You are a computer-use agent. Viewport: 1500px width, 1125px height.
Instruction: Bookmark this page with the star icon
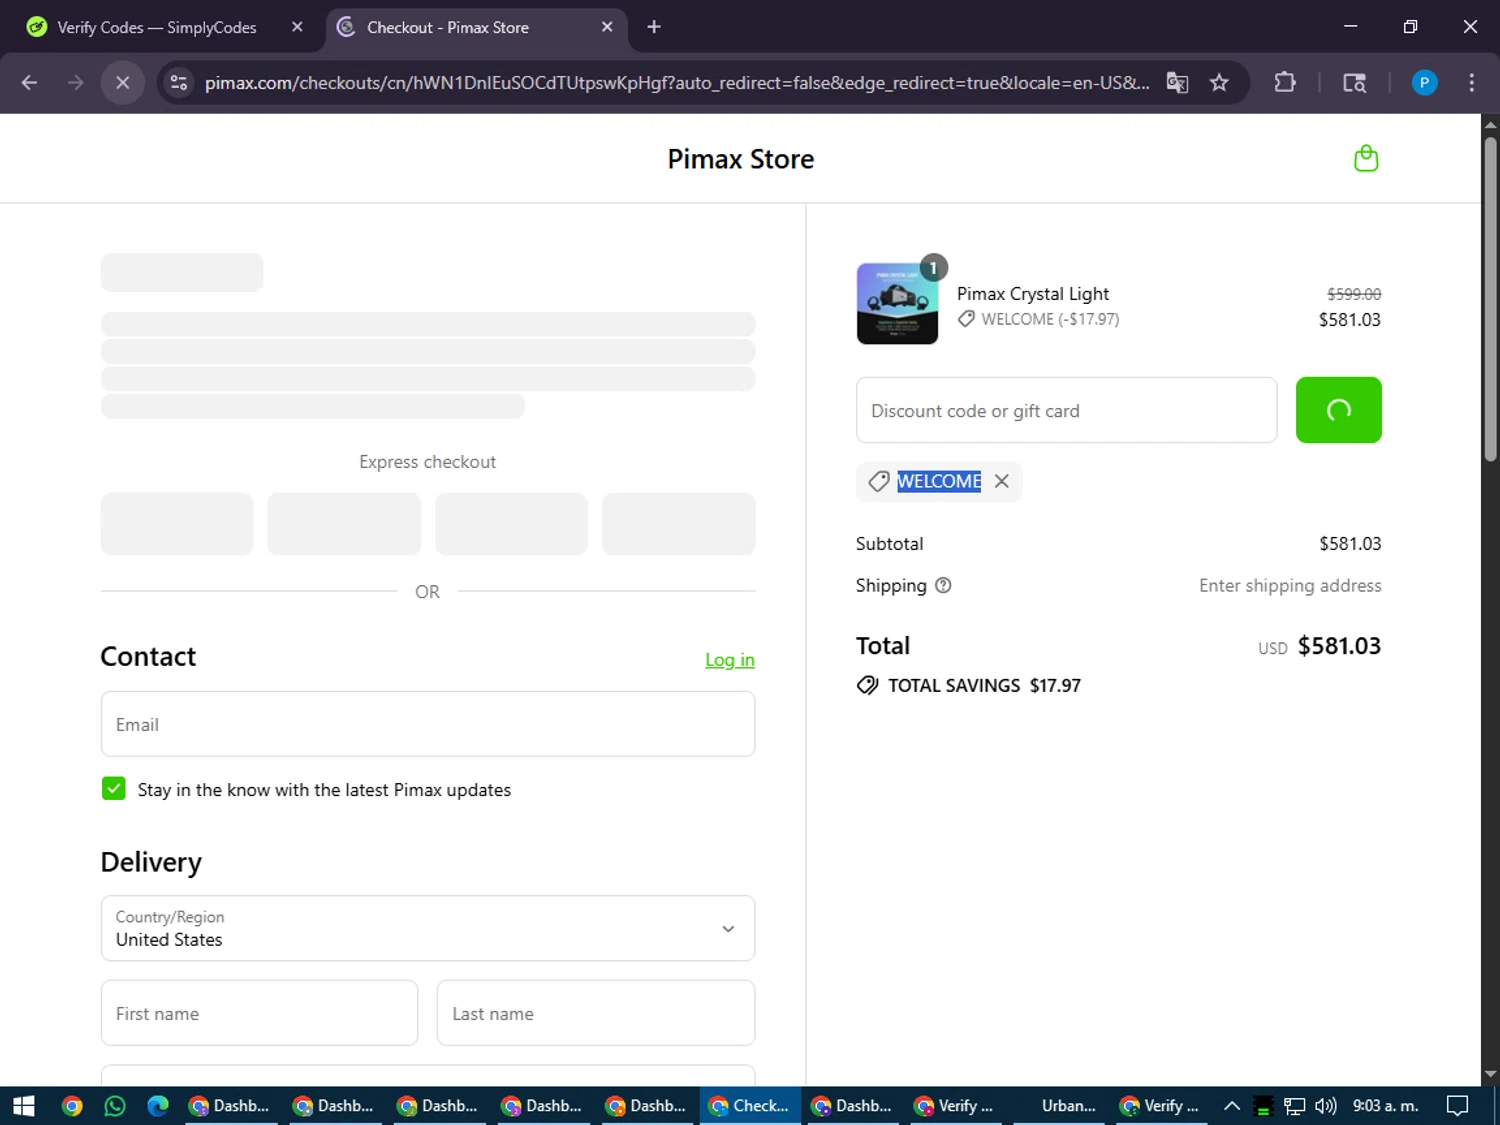[x=1219, y=82]
